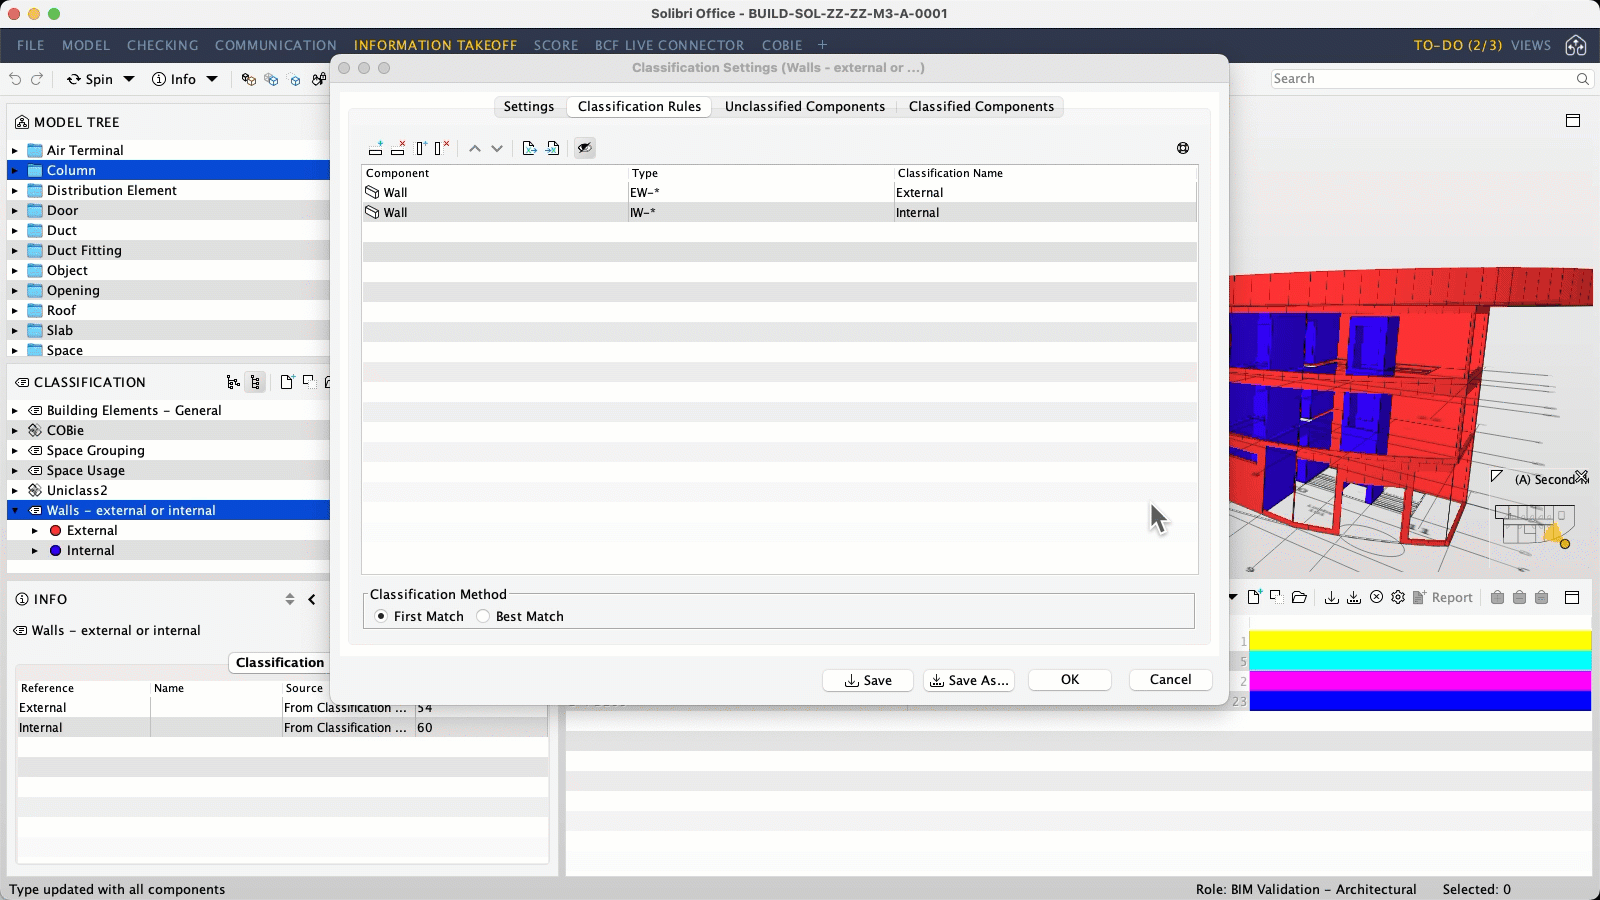Expand the Uniclass2 classification tree

point(14,490)
